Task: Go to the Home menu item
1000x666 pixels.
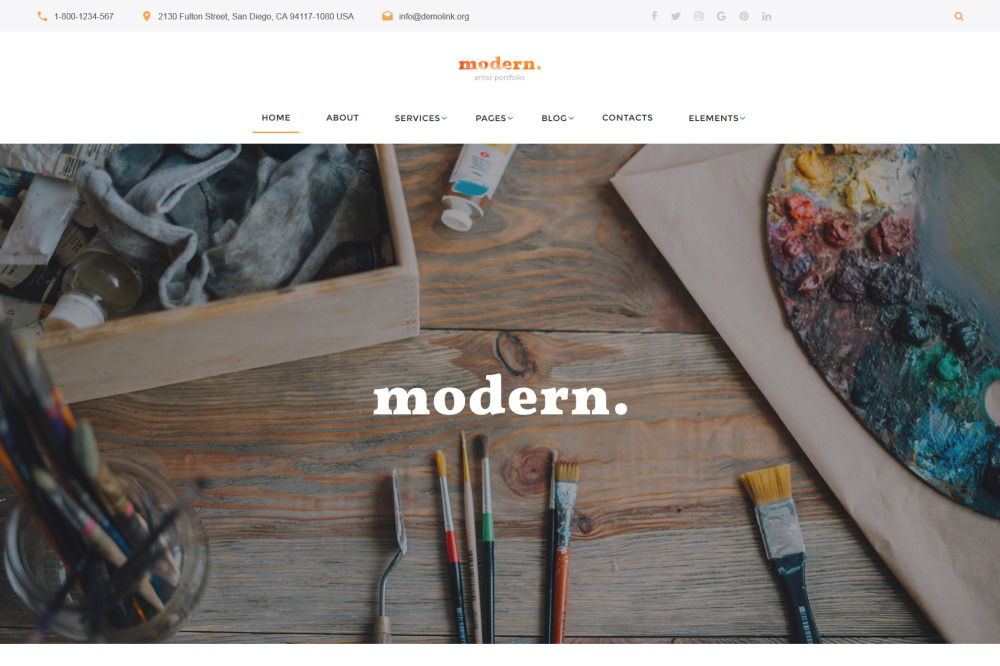Action: (276, 117)
